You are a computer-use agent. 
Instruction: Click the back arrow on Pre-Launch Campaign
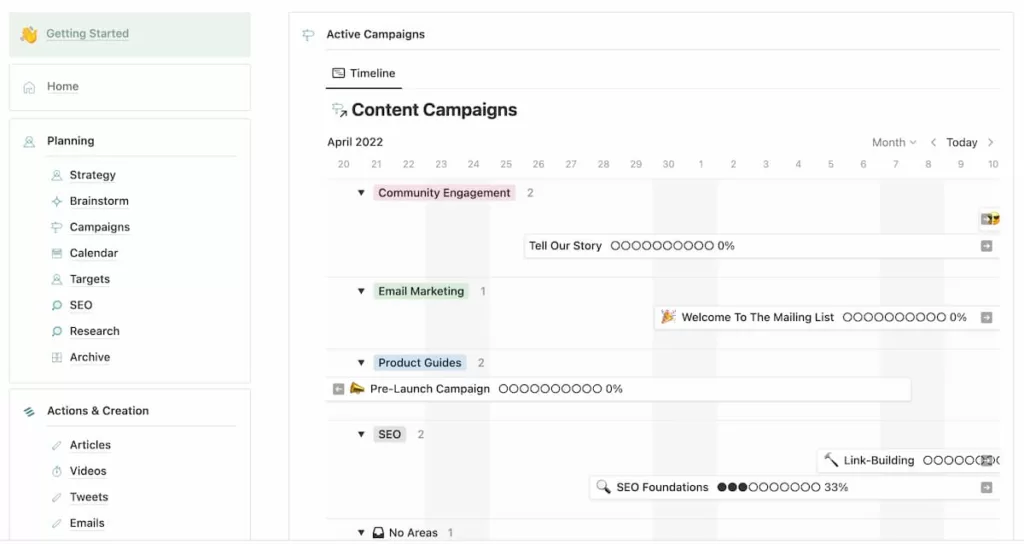click(x=338, y=389)
